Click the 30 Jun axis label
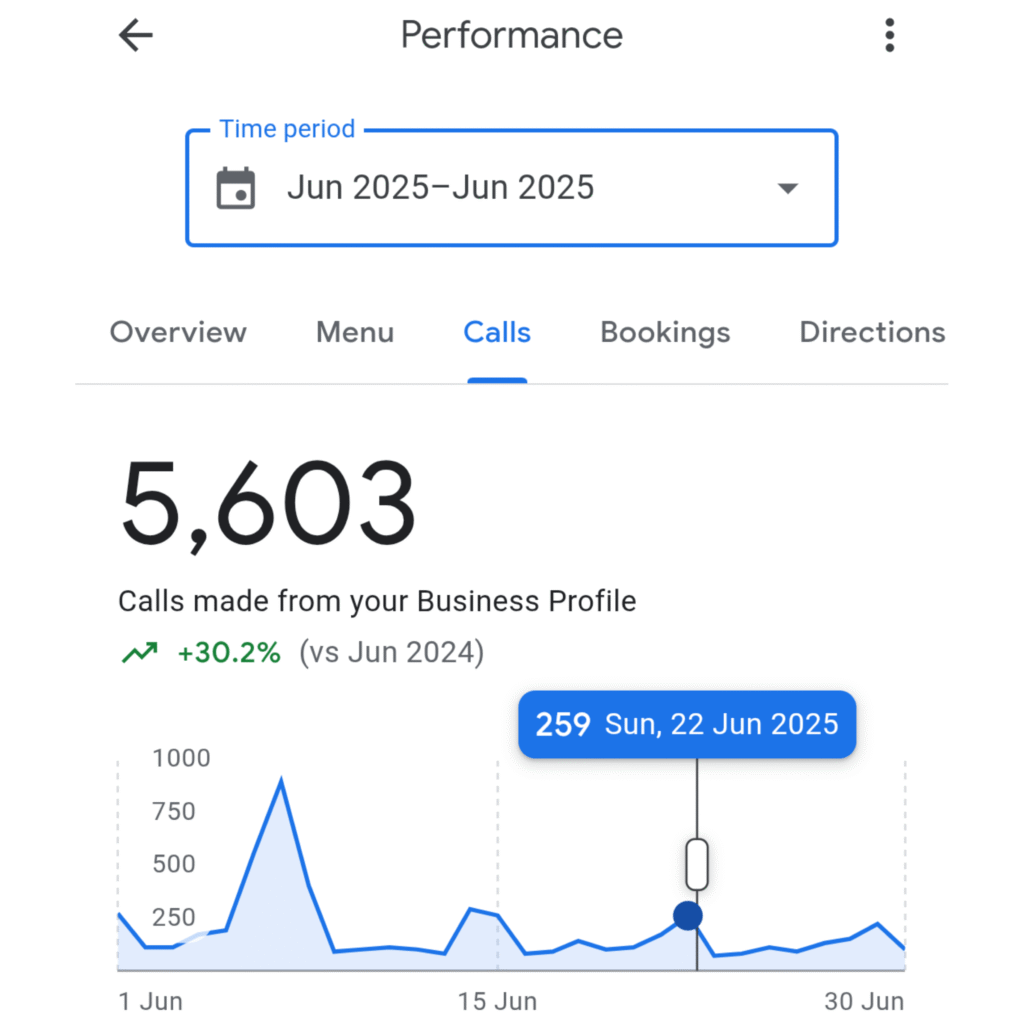Viewport: 1024px width, 1024px height. pos(864,1001)
